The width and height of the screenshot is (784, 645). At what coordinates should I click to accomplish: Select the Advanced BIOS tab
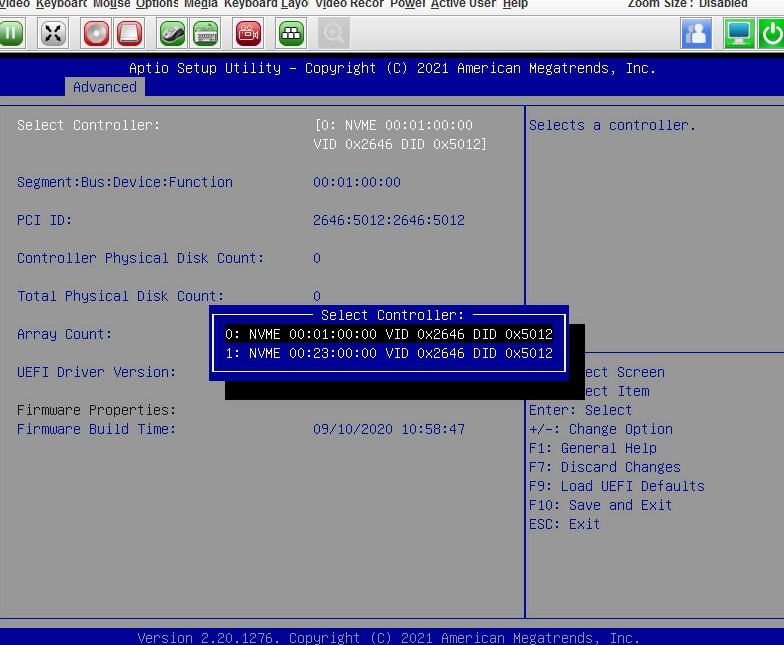[x=104, y=87]
